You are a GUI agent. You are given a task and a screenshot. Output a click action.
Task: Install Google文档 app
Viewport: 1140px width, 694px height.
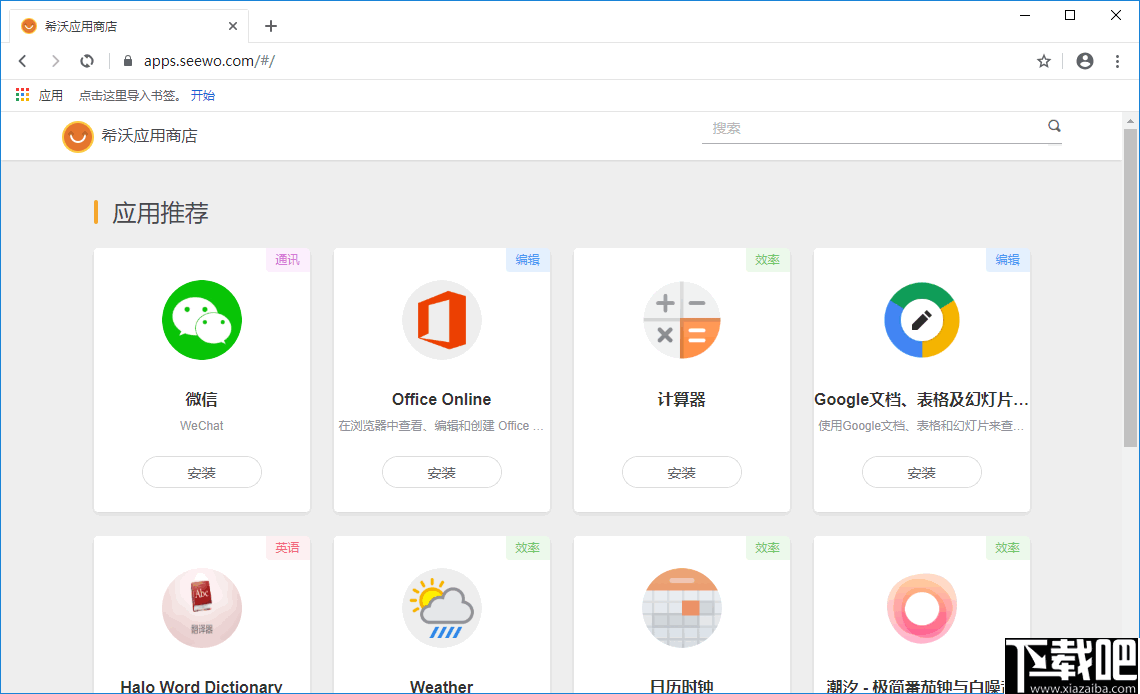[x=921, y=472]
